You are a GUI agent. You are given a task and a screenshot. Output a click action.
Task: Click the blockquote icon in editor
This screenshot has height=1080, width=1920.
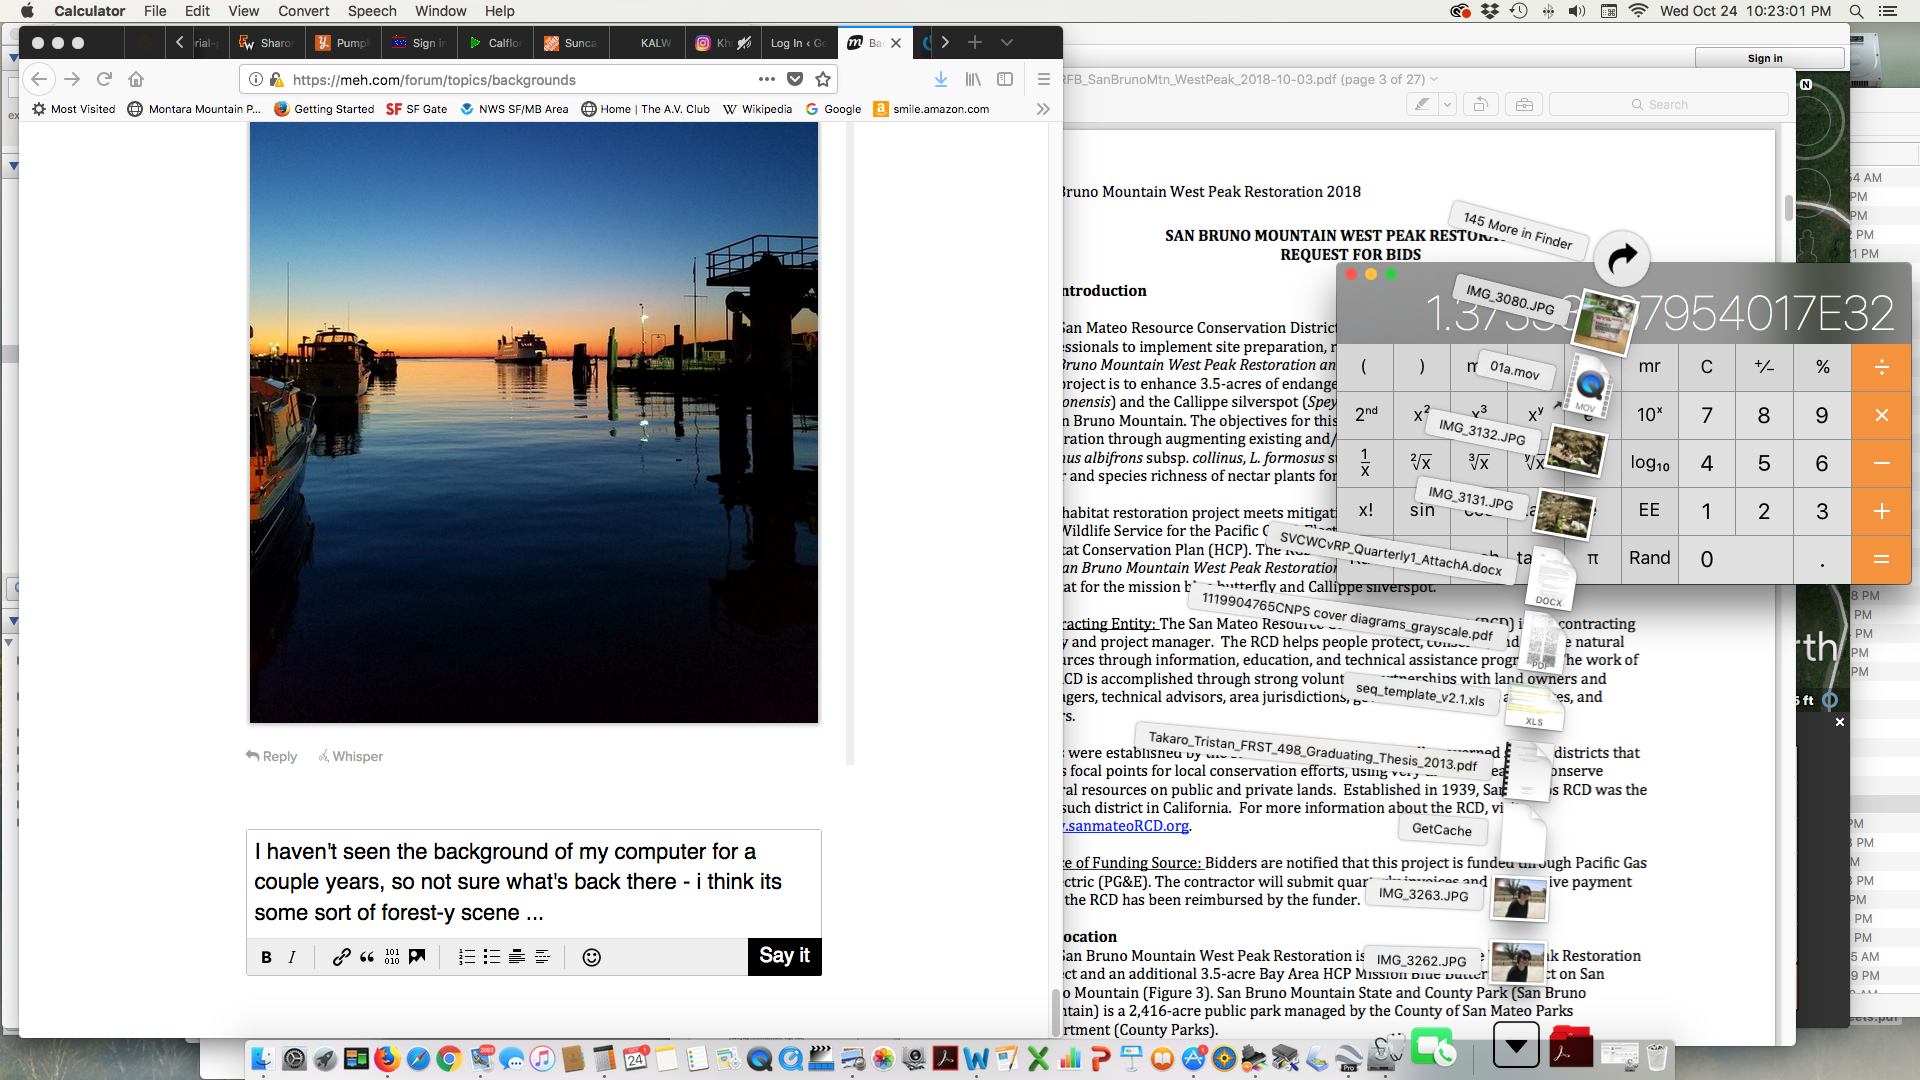(367, 957)
